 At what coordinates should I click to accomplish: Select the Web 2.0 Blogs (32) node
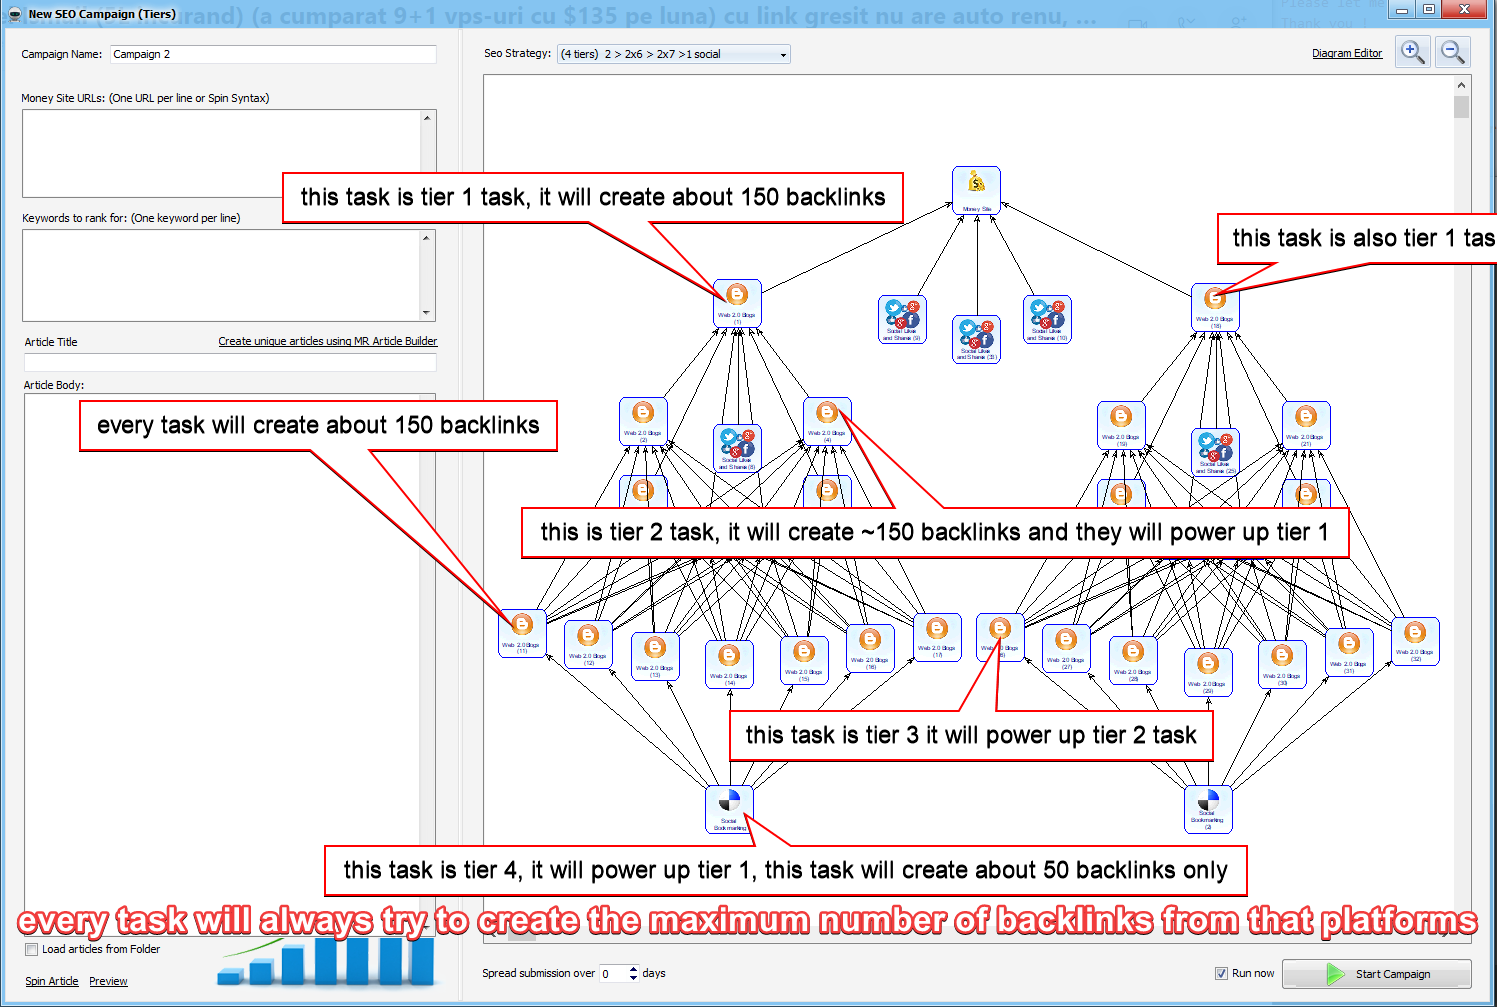[1415, 642]
